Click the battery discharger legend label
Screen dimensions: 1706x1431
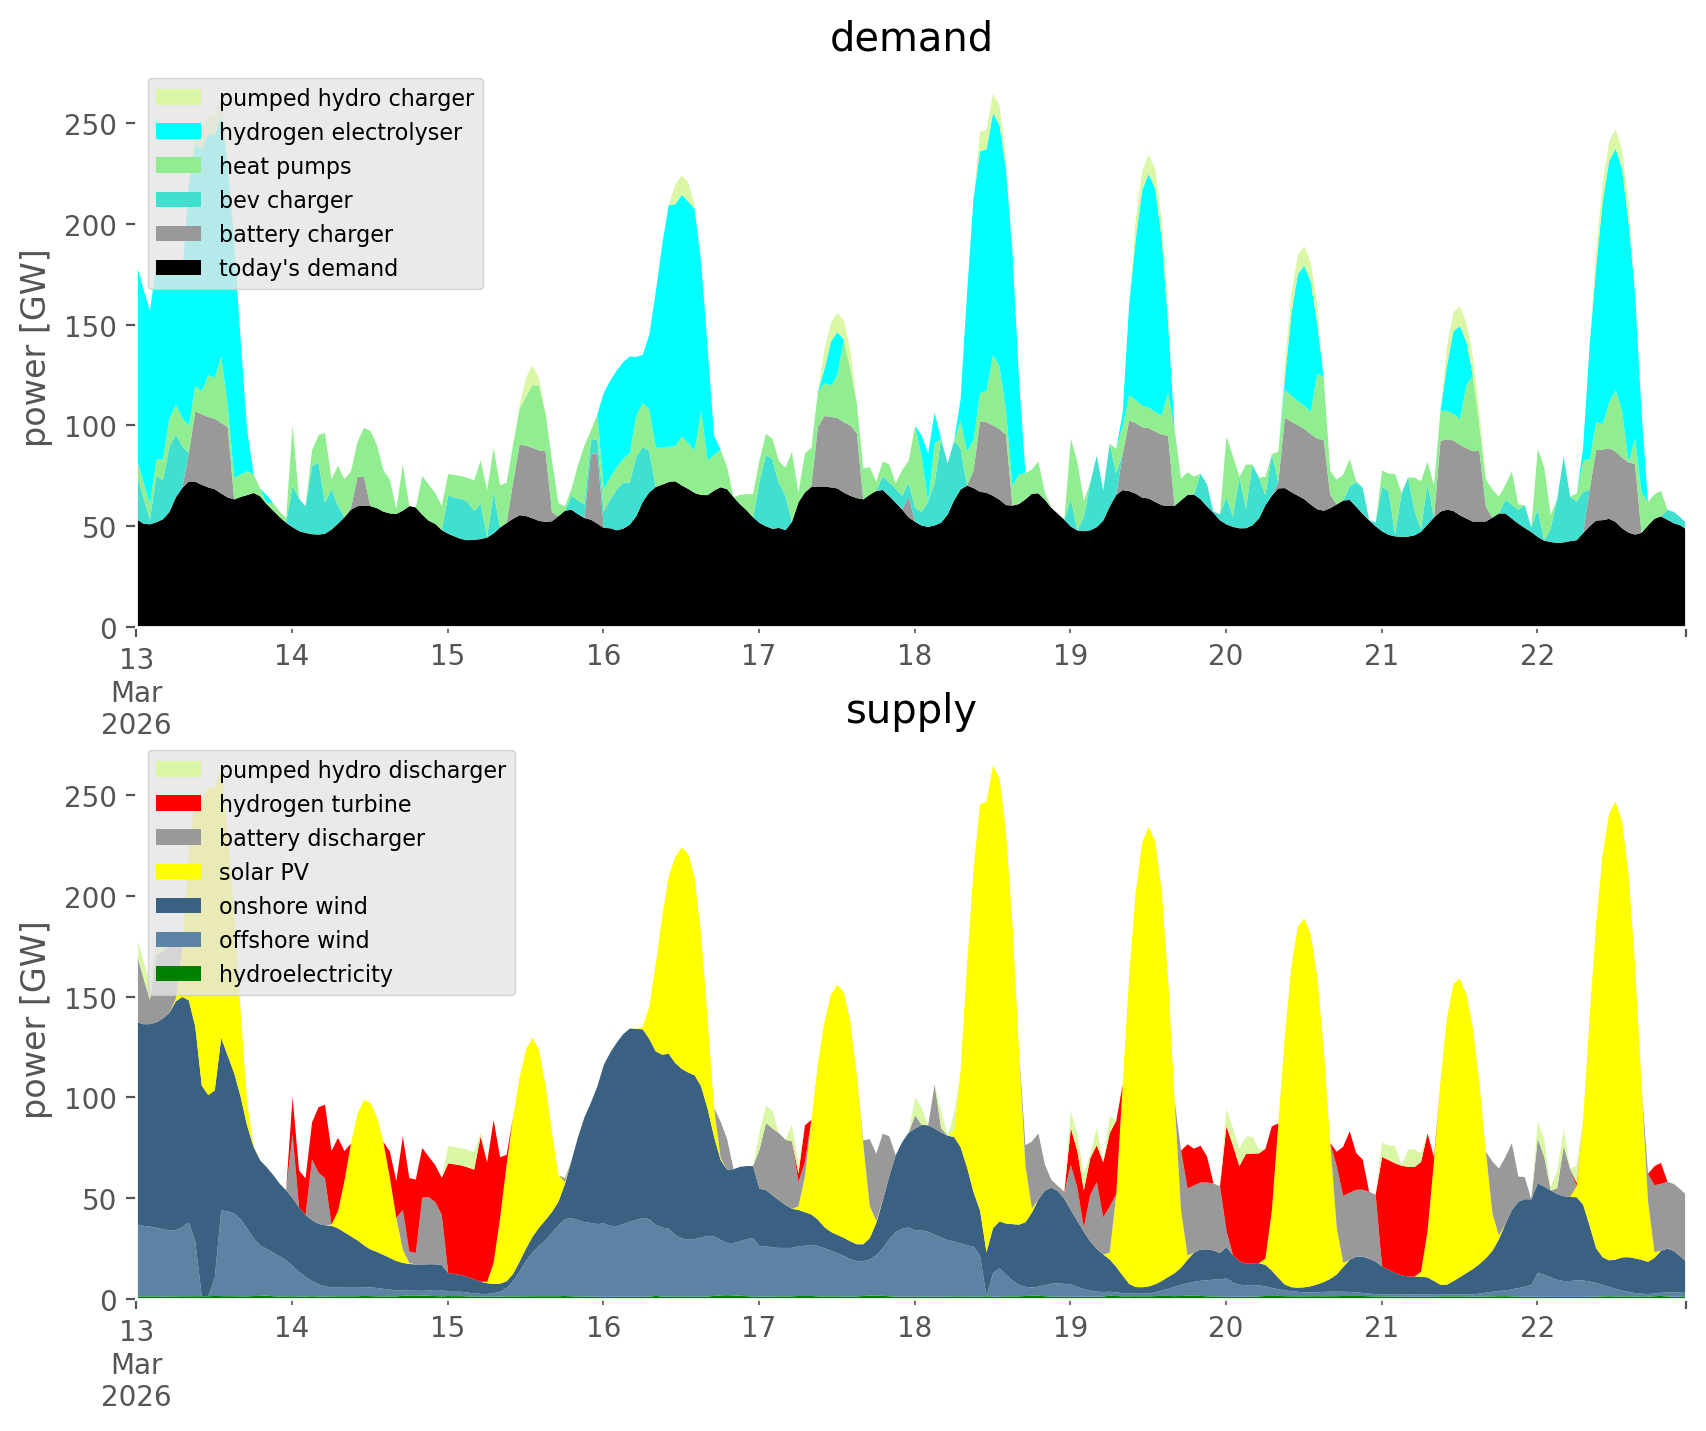point(321,838)
